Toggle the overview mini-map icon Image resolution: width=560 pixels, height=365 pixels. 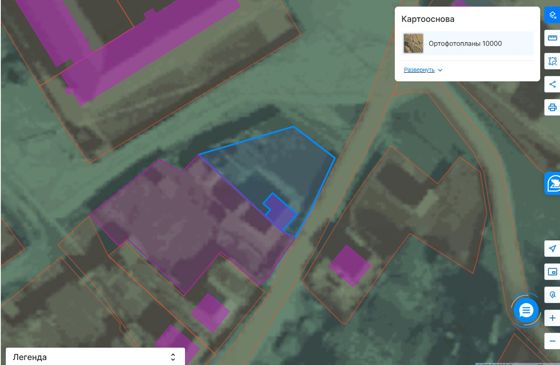click(552, 272)
